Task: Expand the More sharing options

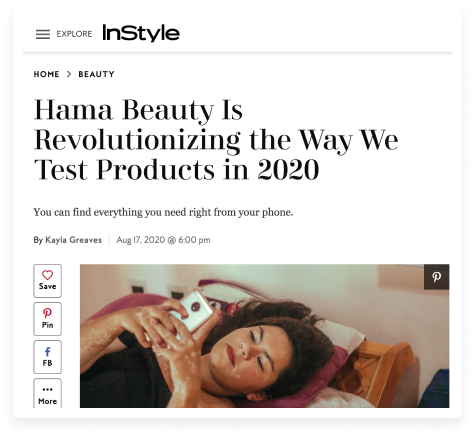Action: 47,393
